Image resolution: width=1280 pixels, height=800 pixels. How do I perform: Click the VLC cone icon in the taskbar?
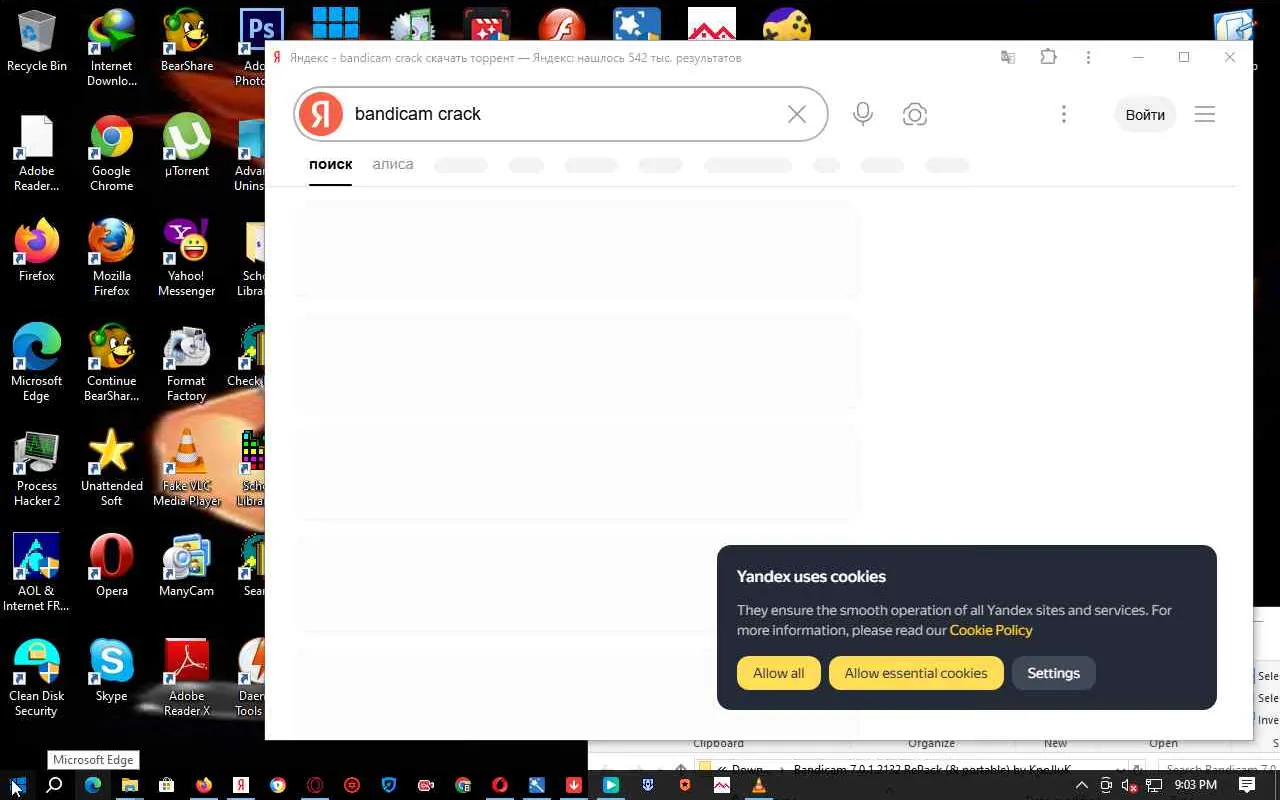759,785
